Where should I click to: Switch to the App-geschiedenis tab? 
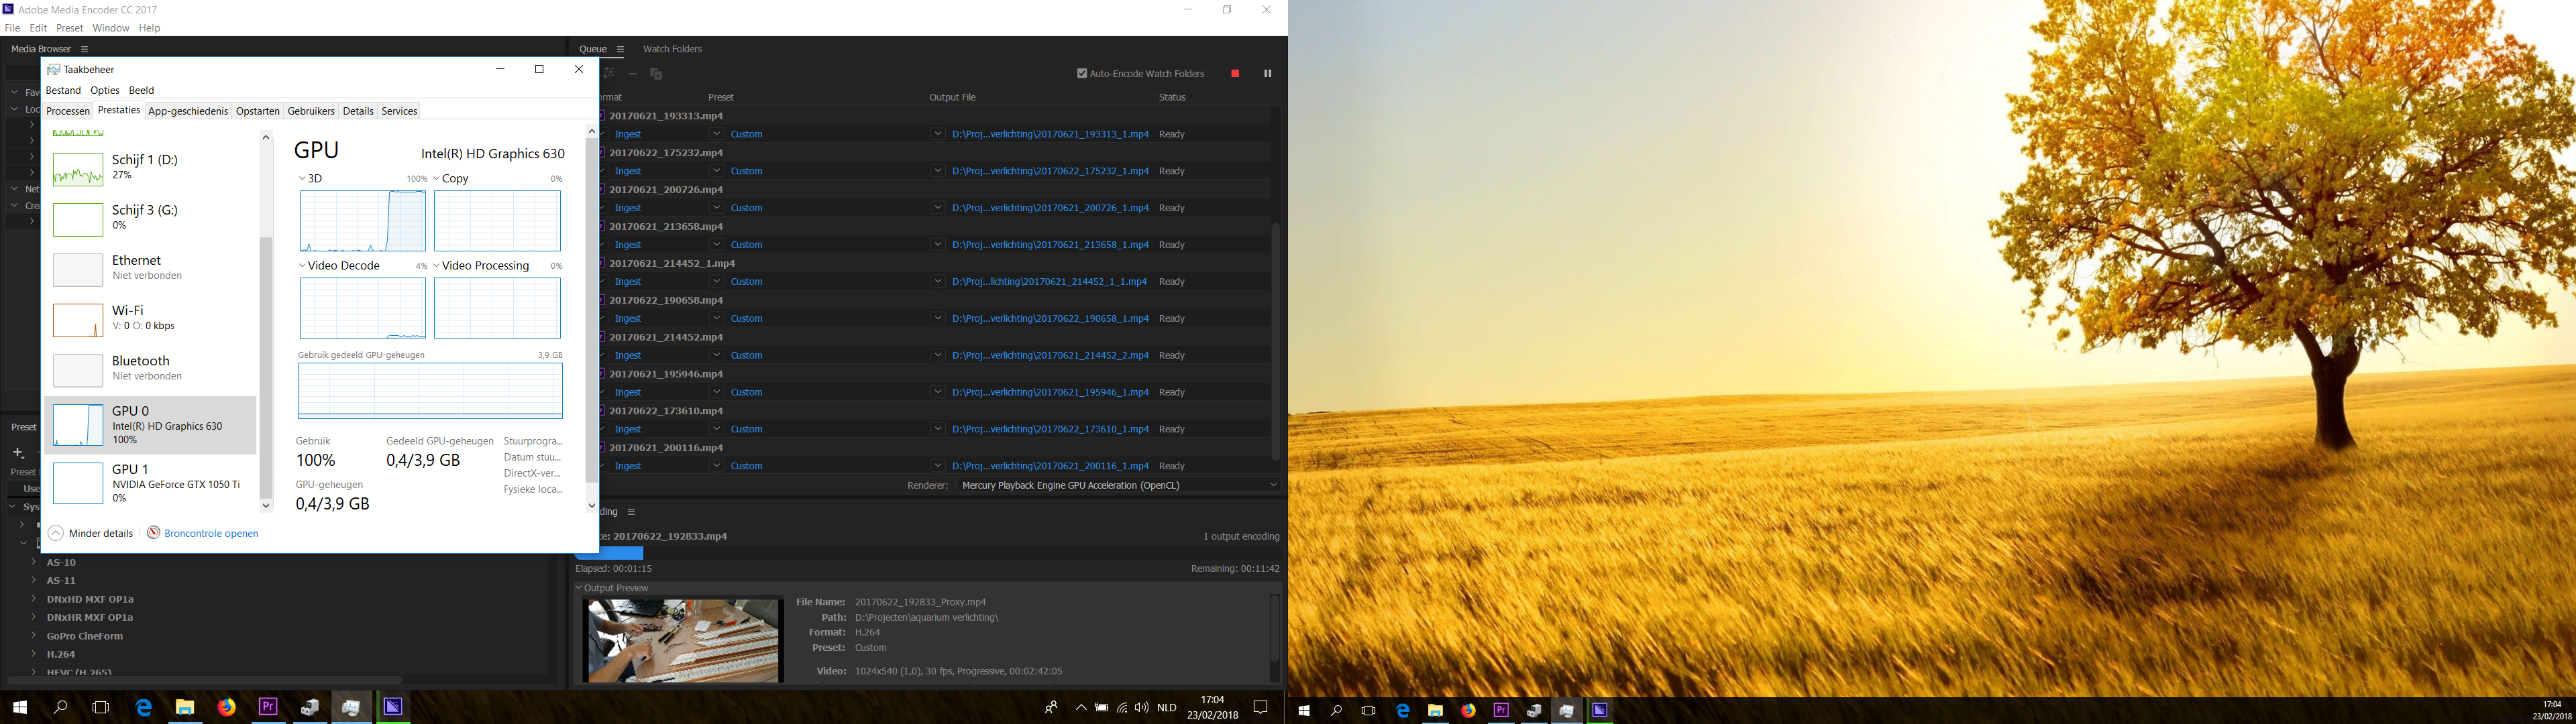click(x=188, y=111)
